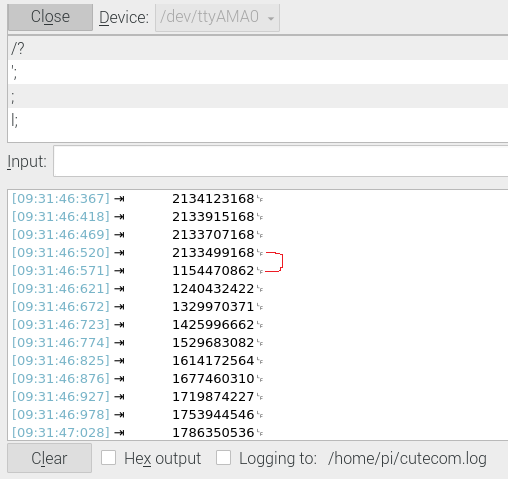Select the "l;" history entry
This screenshot has height=479, width=508.
click(258, 120)
